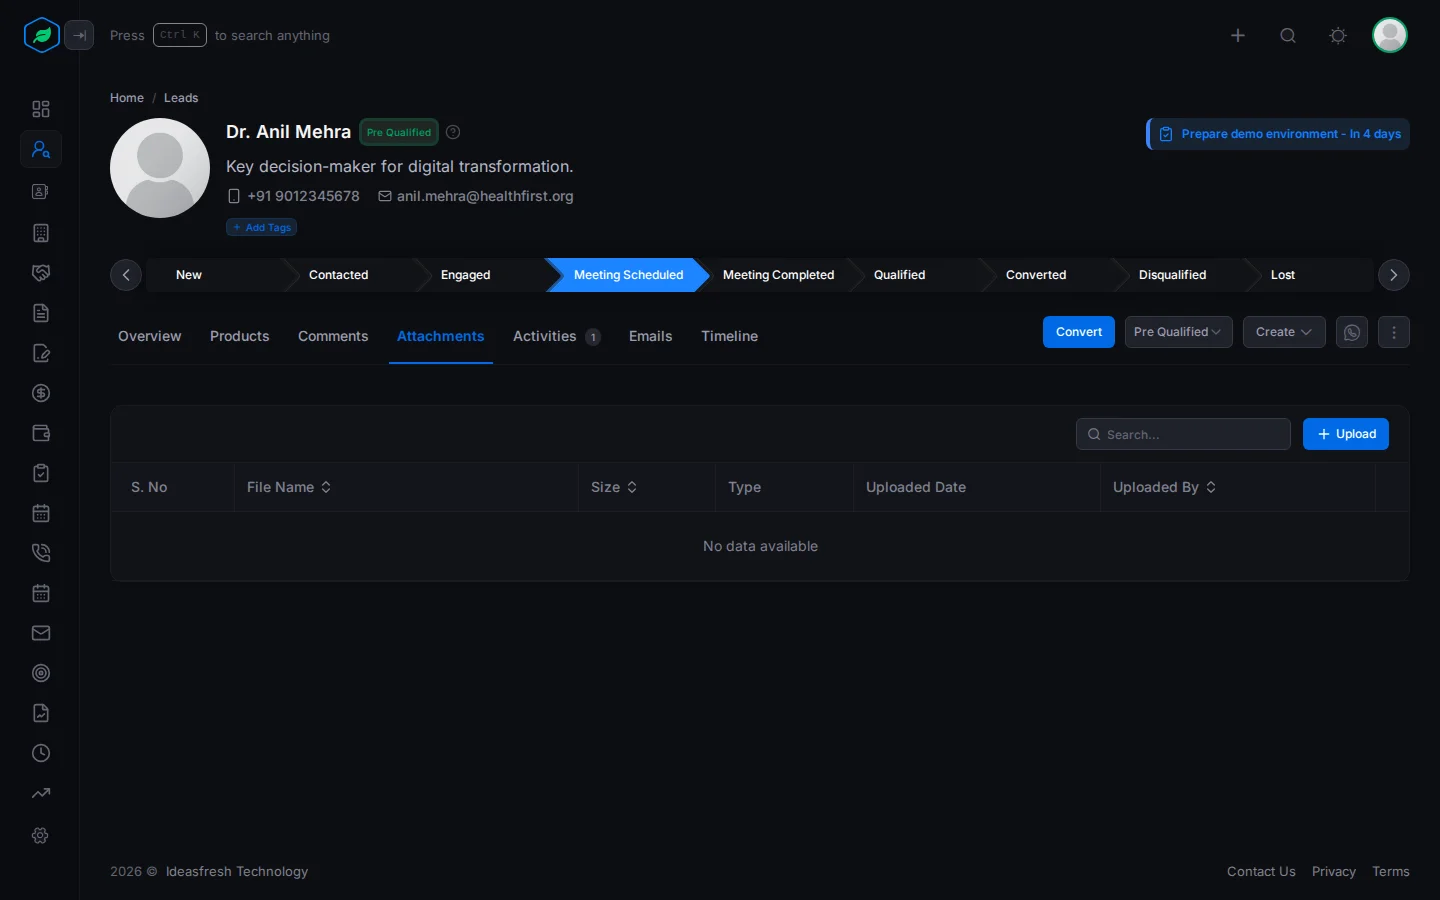This screenshot has width=1440, height=900.
Task: Open the Activities tab
Action: pos(556,336)
